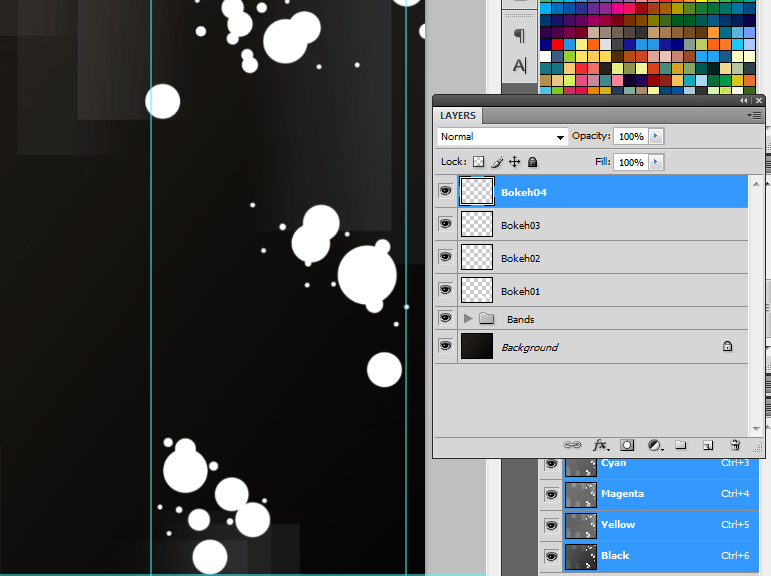Open the Layers panel options menu

tap(755, 116)
